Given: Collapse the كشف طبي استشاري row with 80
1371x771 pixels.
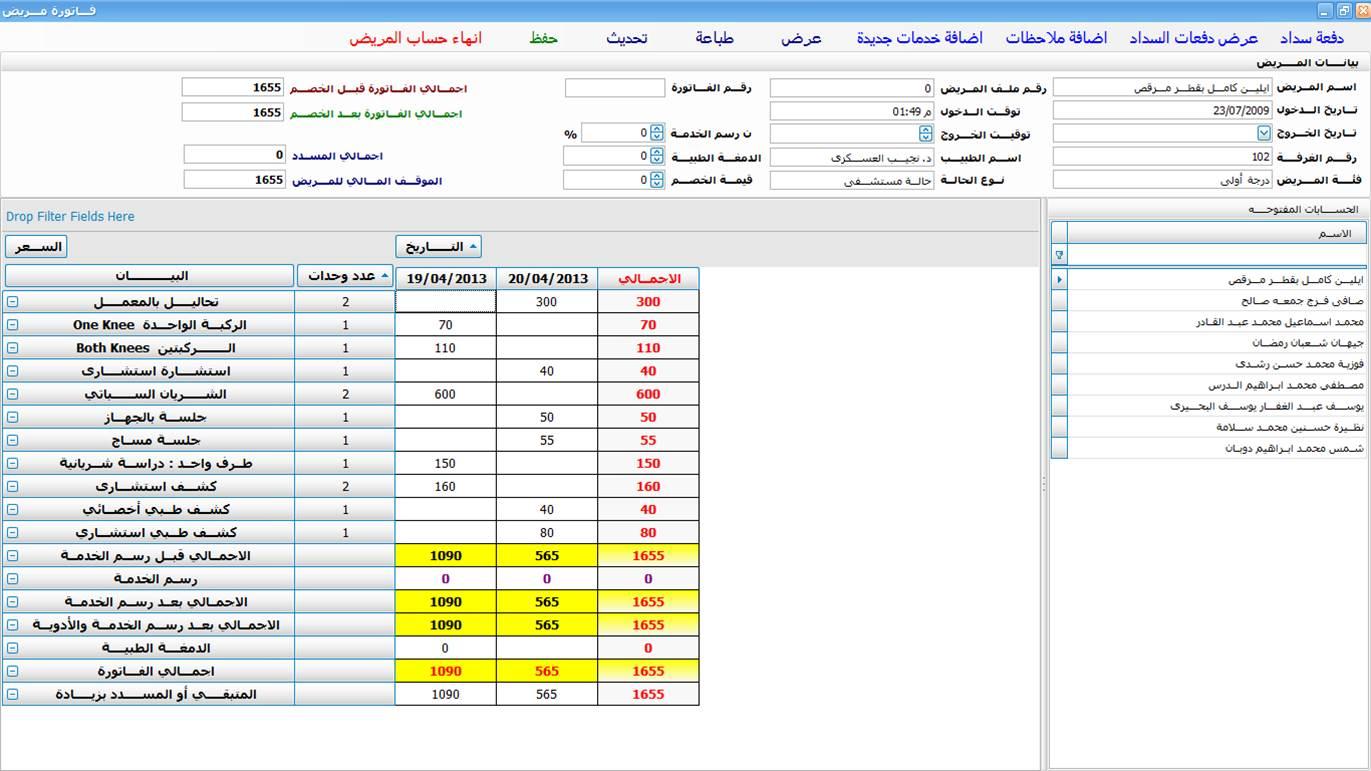Looking at the screenshot, I should click(x=13, y=532).
